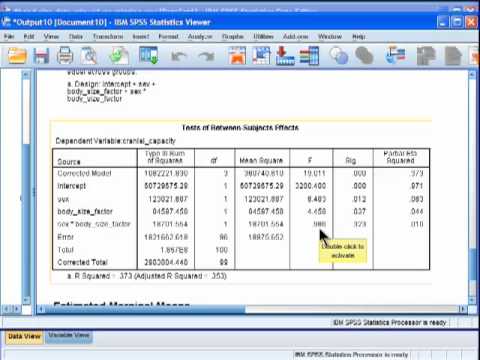The height and width of the screenshot is (360, 480).
Task: Click the F column header
Action: 310,161
